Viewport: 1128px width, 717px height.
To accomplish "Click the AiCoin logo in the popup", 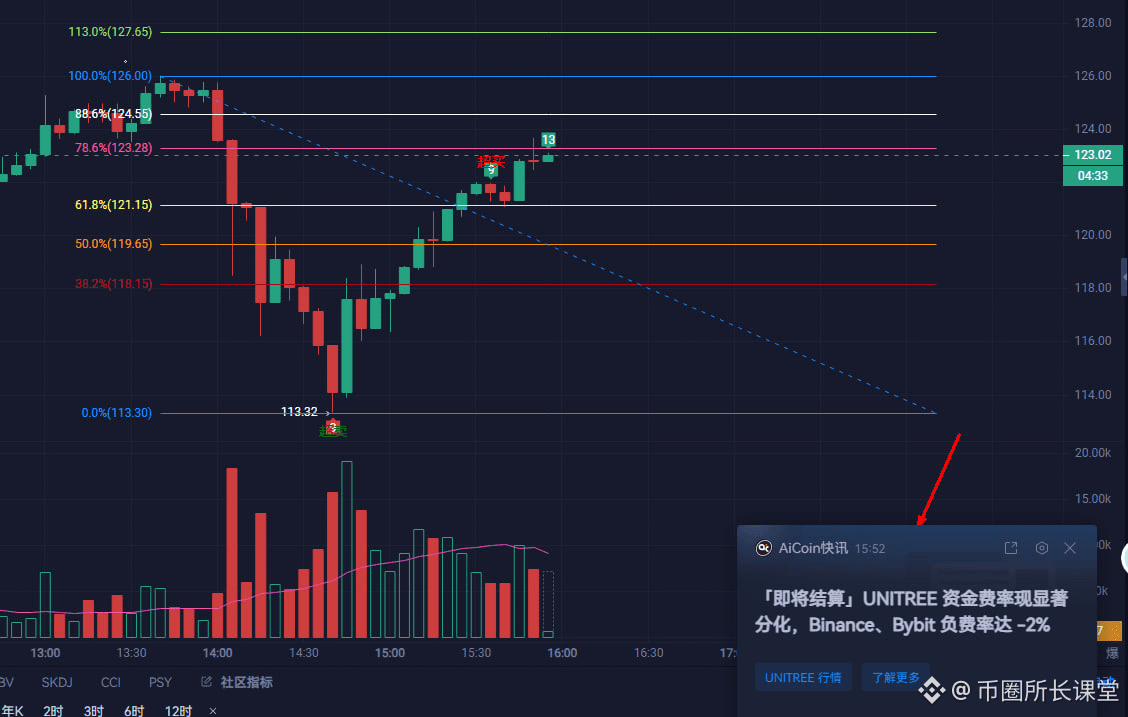I will 763,548.
